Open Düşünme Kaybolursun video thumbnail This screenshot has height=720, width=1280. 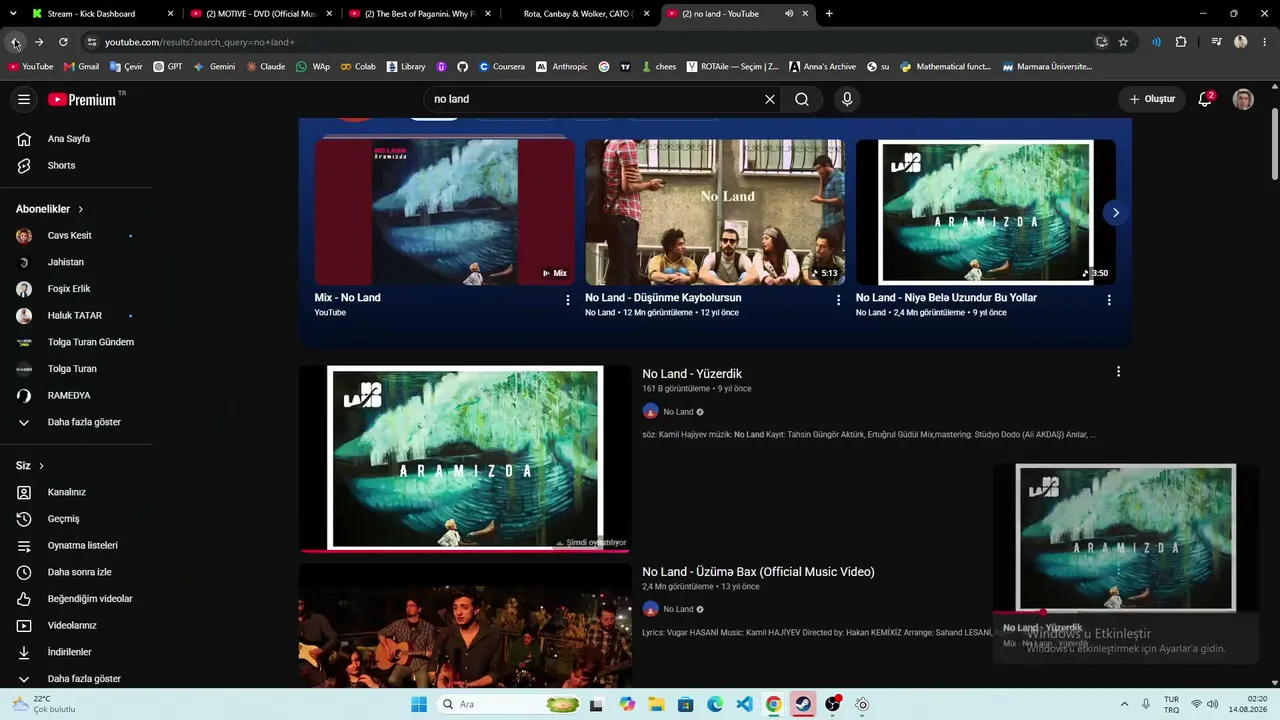click(x=715, y=212)
